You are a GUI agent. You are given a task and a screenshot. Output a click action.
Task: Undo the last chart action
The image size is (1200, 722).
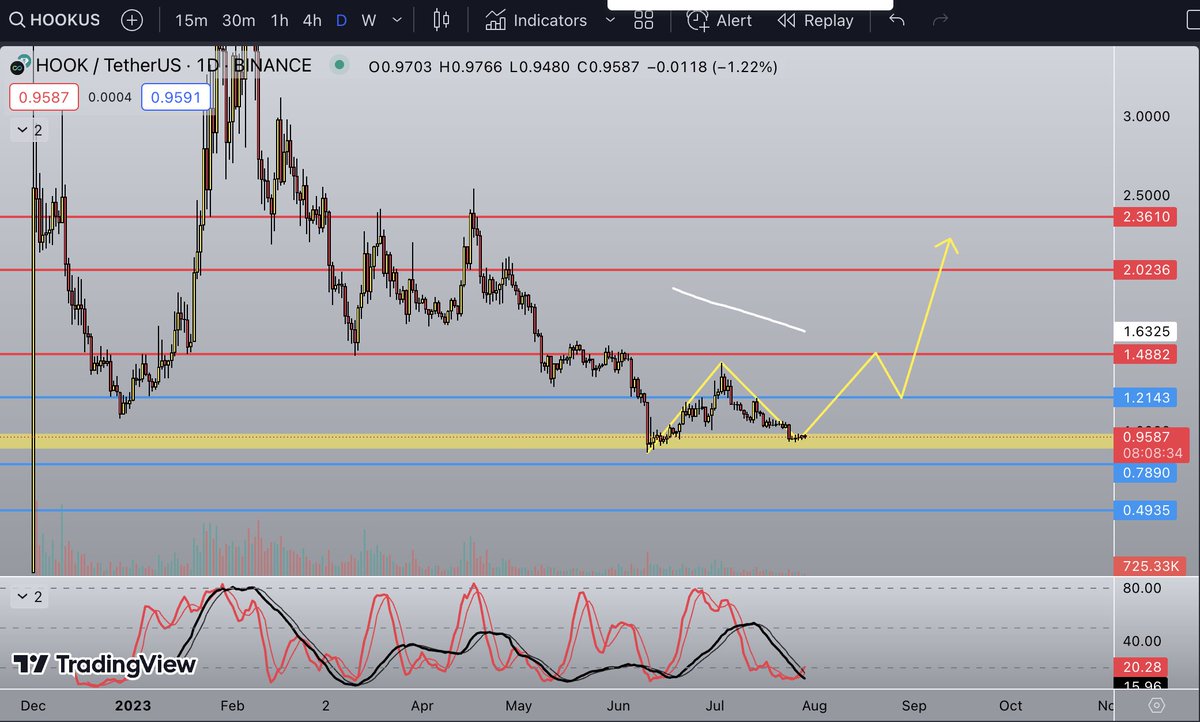coord(896,20)
